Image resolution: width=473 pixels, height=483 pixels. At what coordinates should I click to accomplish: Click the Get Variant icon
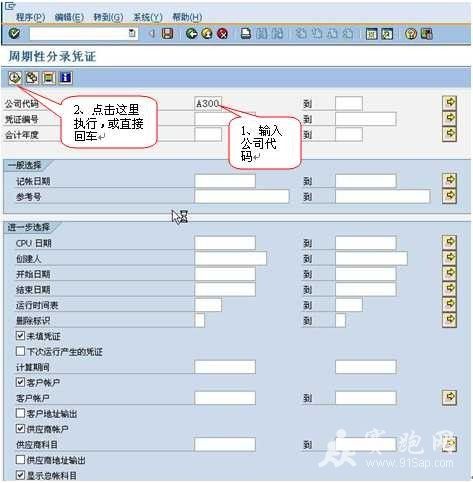pyautogui.click(x=32, y=78)
